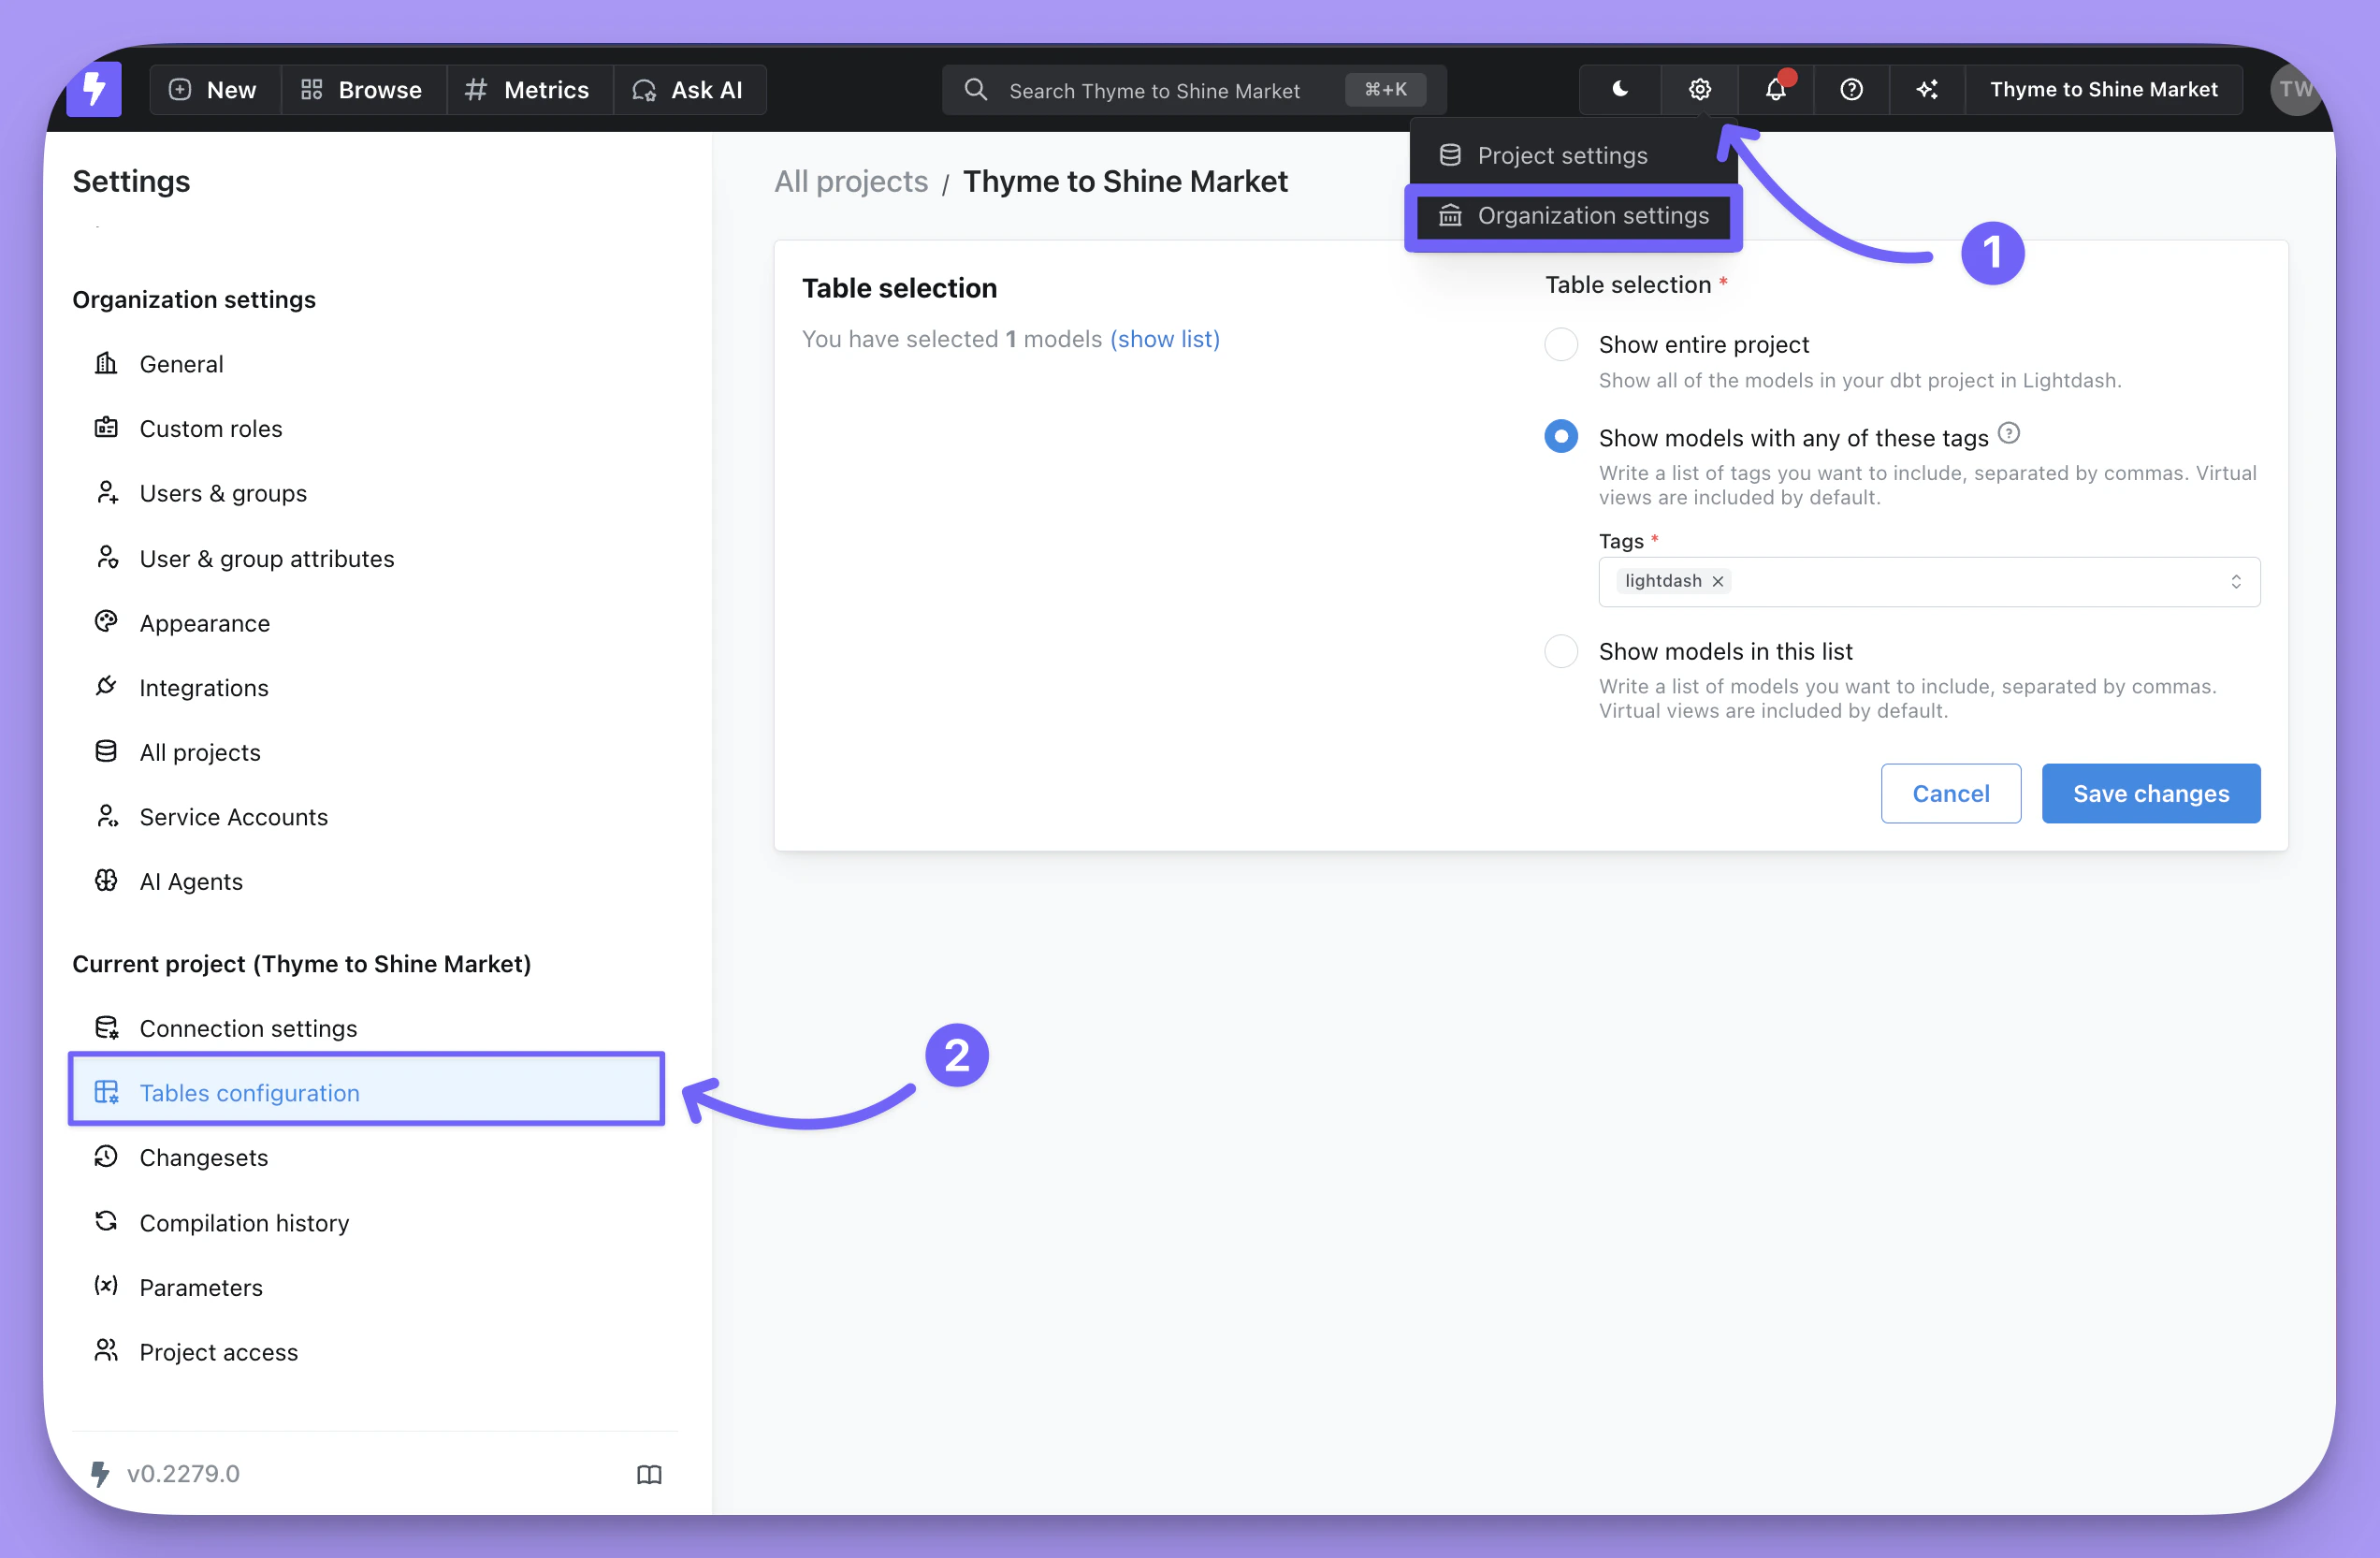2380x1558 pixels.
Task: Open documentation book icon in sidebar footer
Action: coord(649,1474)
